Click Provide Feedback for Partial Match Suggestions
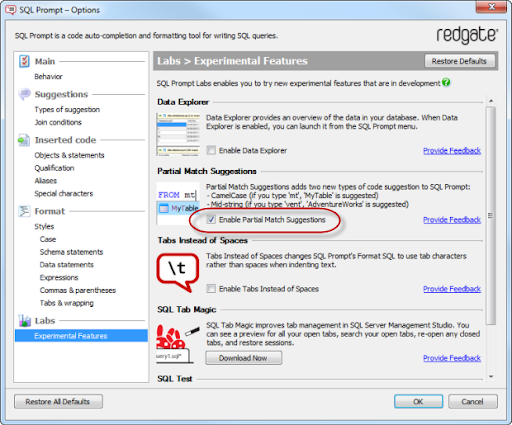 (x=452, y=220)
